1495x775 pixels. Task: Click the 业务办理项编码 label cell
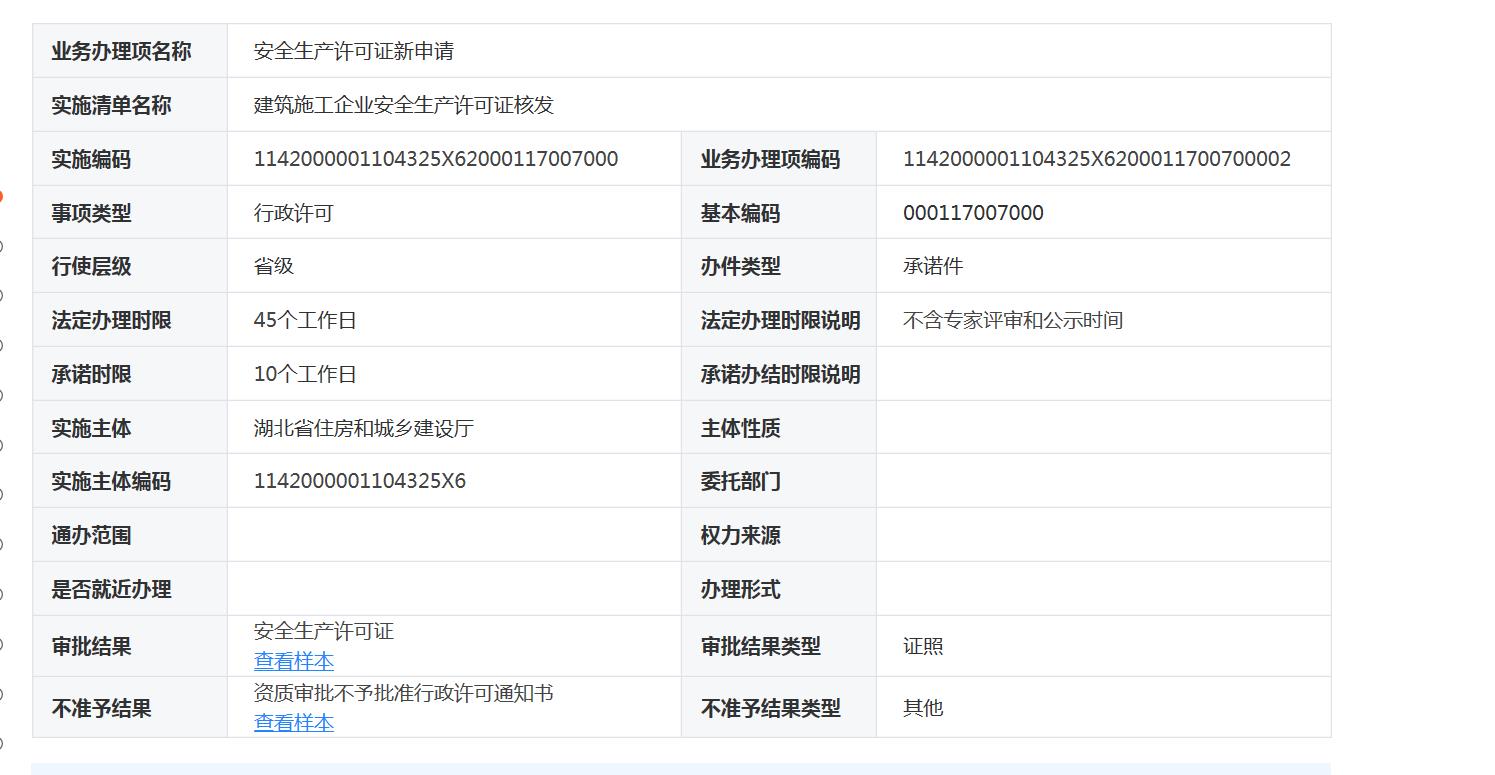pyautogui.click(x=779, y=159)
